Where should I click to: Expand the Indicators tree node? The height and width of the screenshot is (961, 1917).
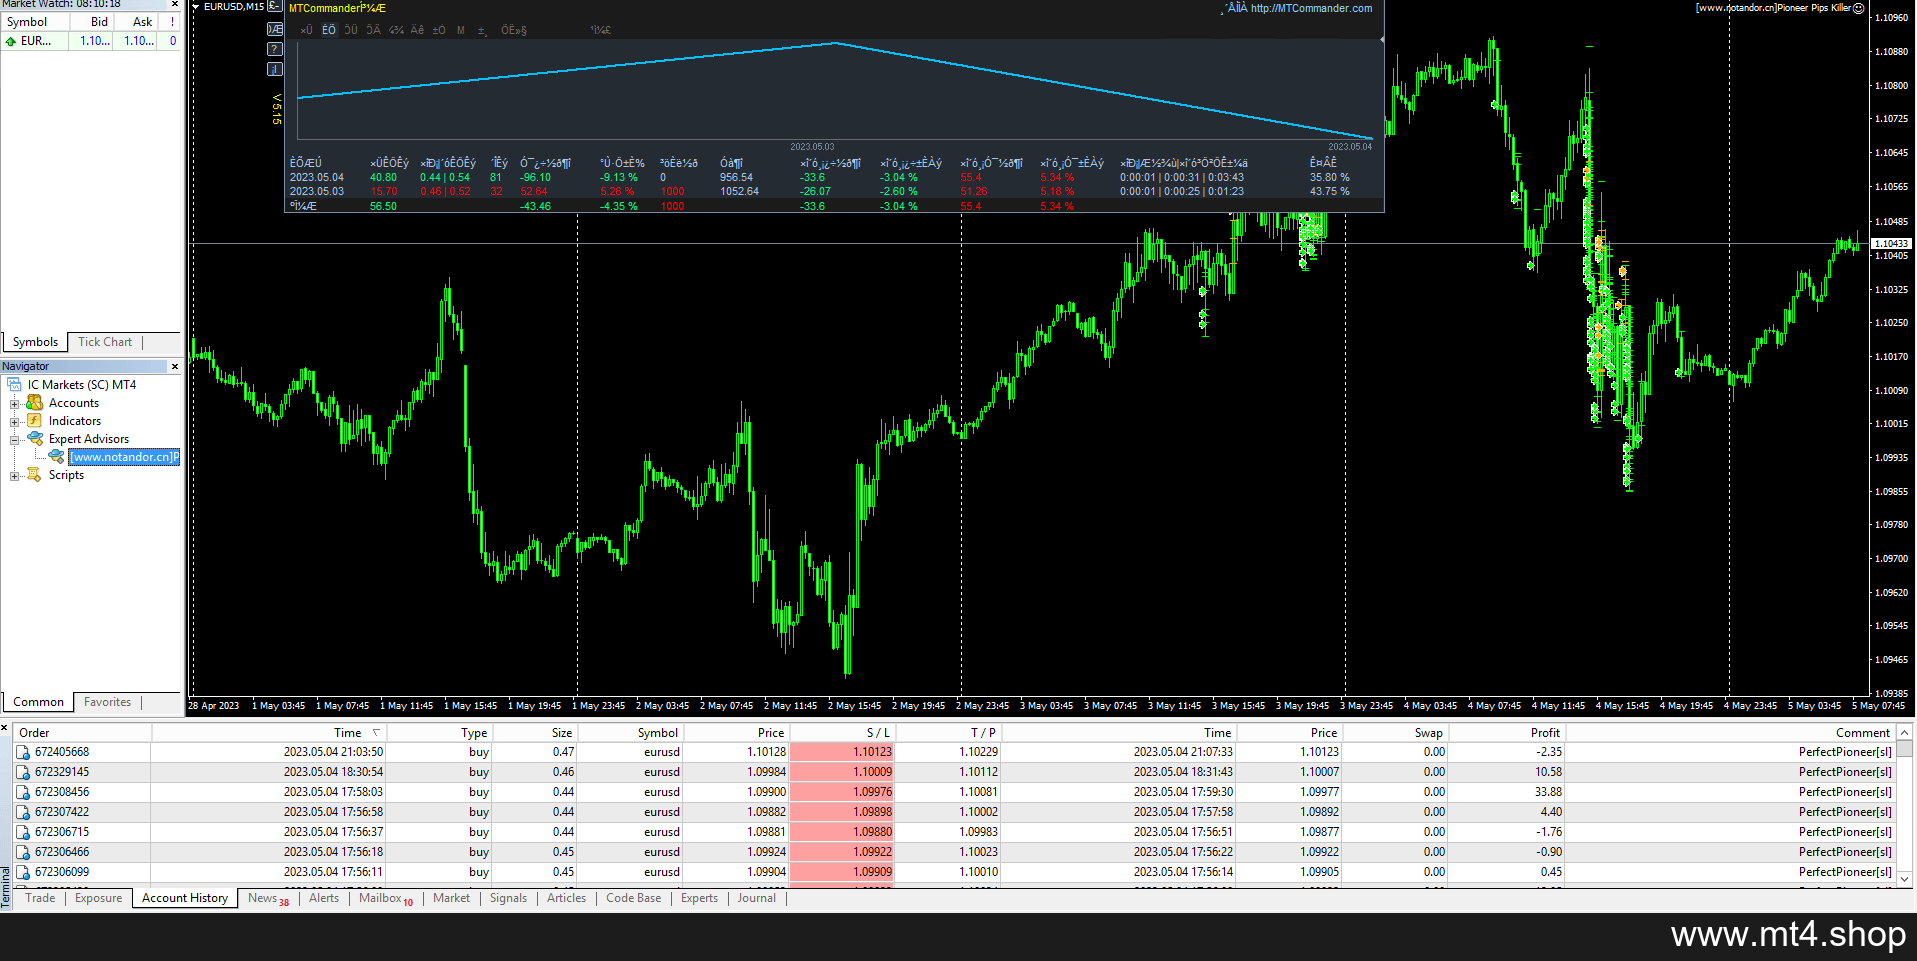(14, 421)
